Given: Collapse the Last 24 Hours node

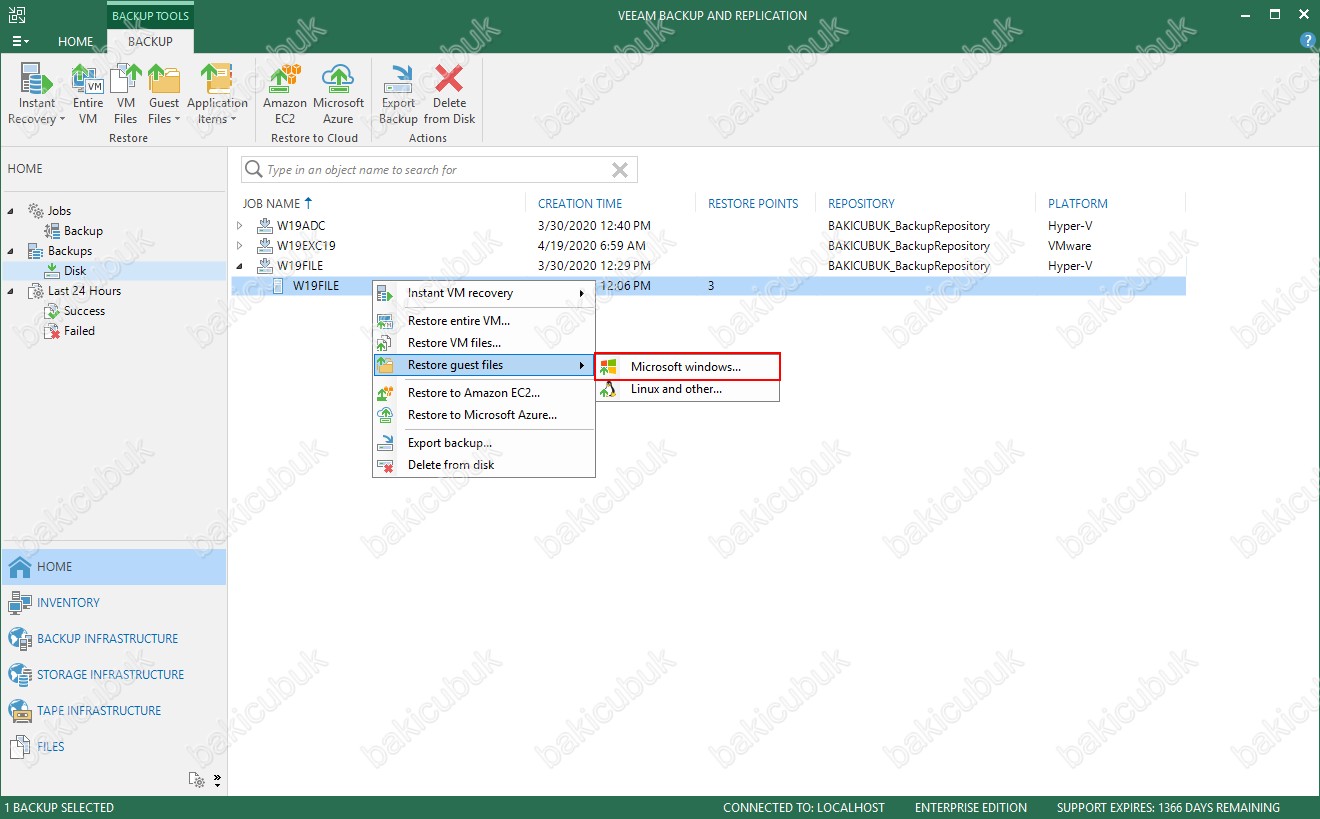Looking at the screenshot, I should click(12, 291).
